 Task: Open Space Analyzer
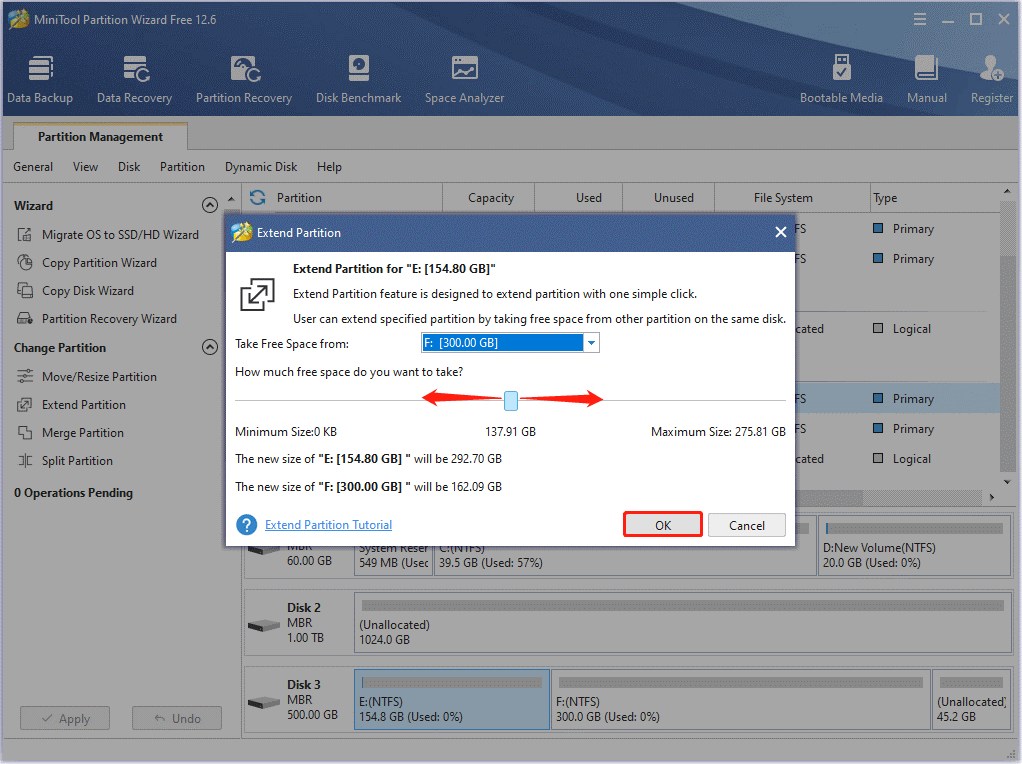464,80
